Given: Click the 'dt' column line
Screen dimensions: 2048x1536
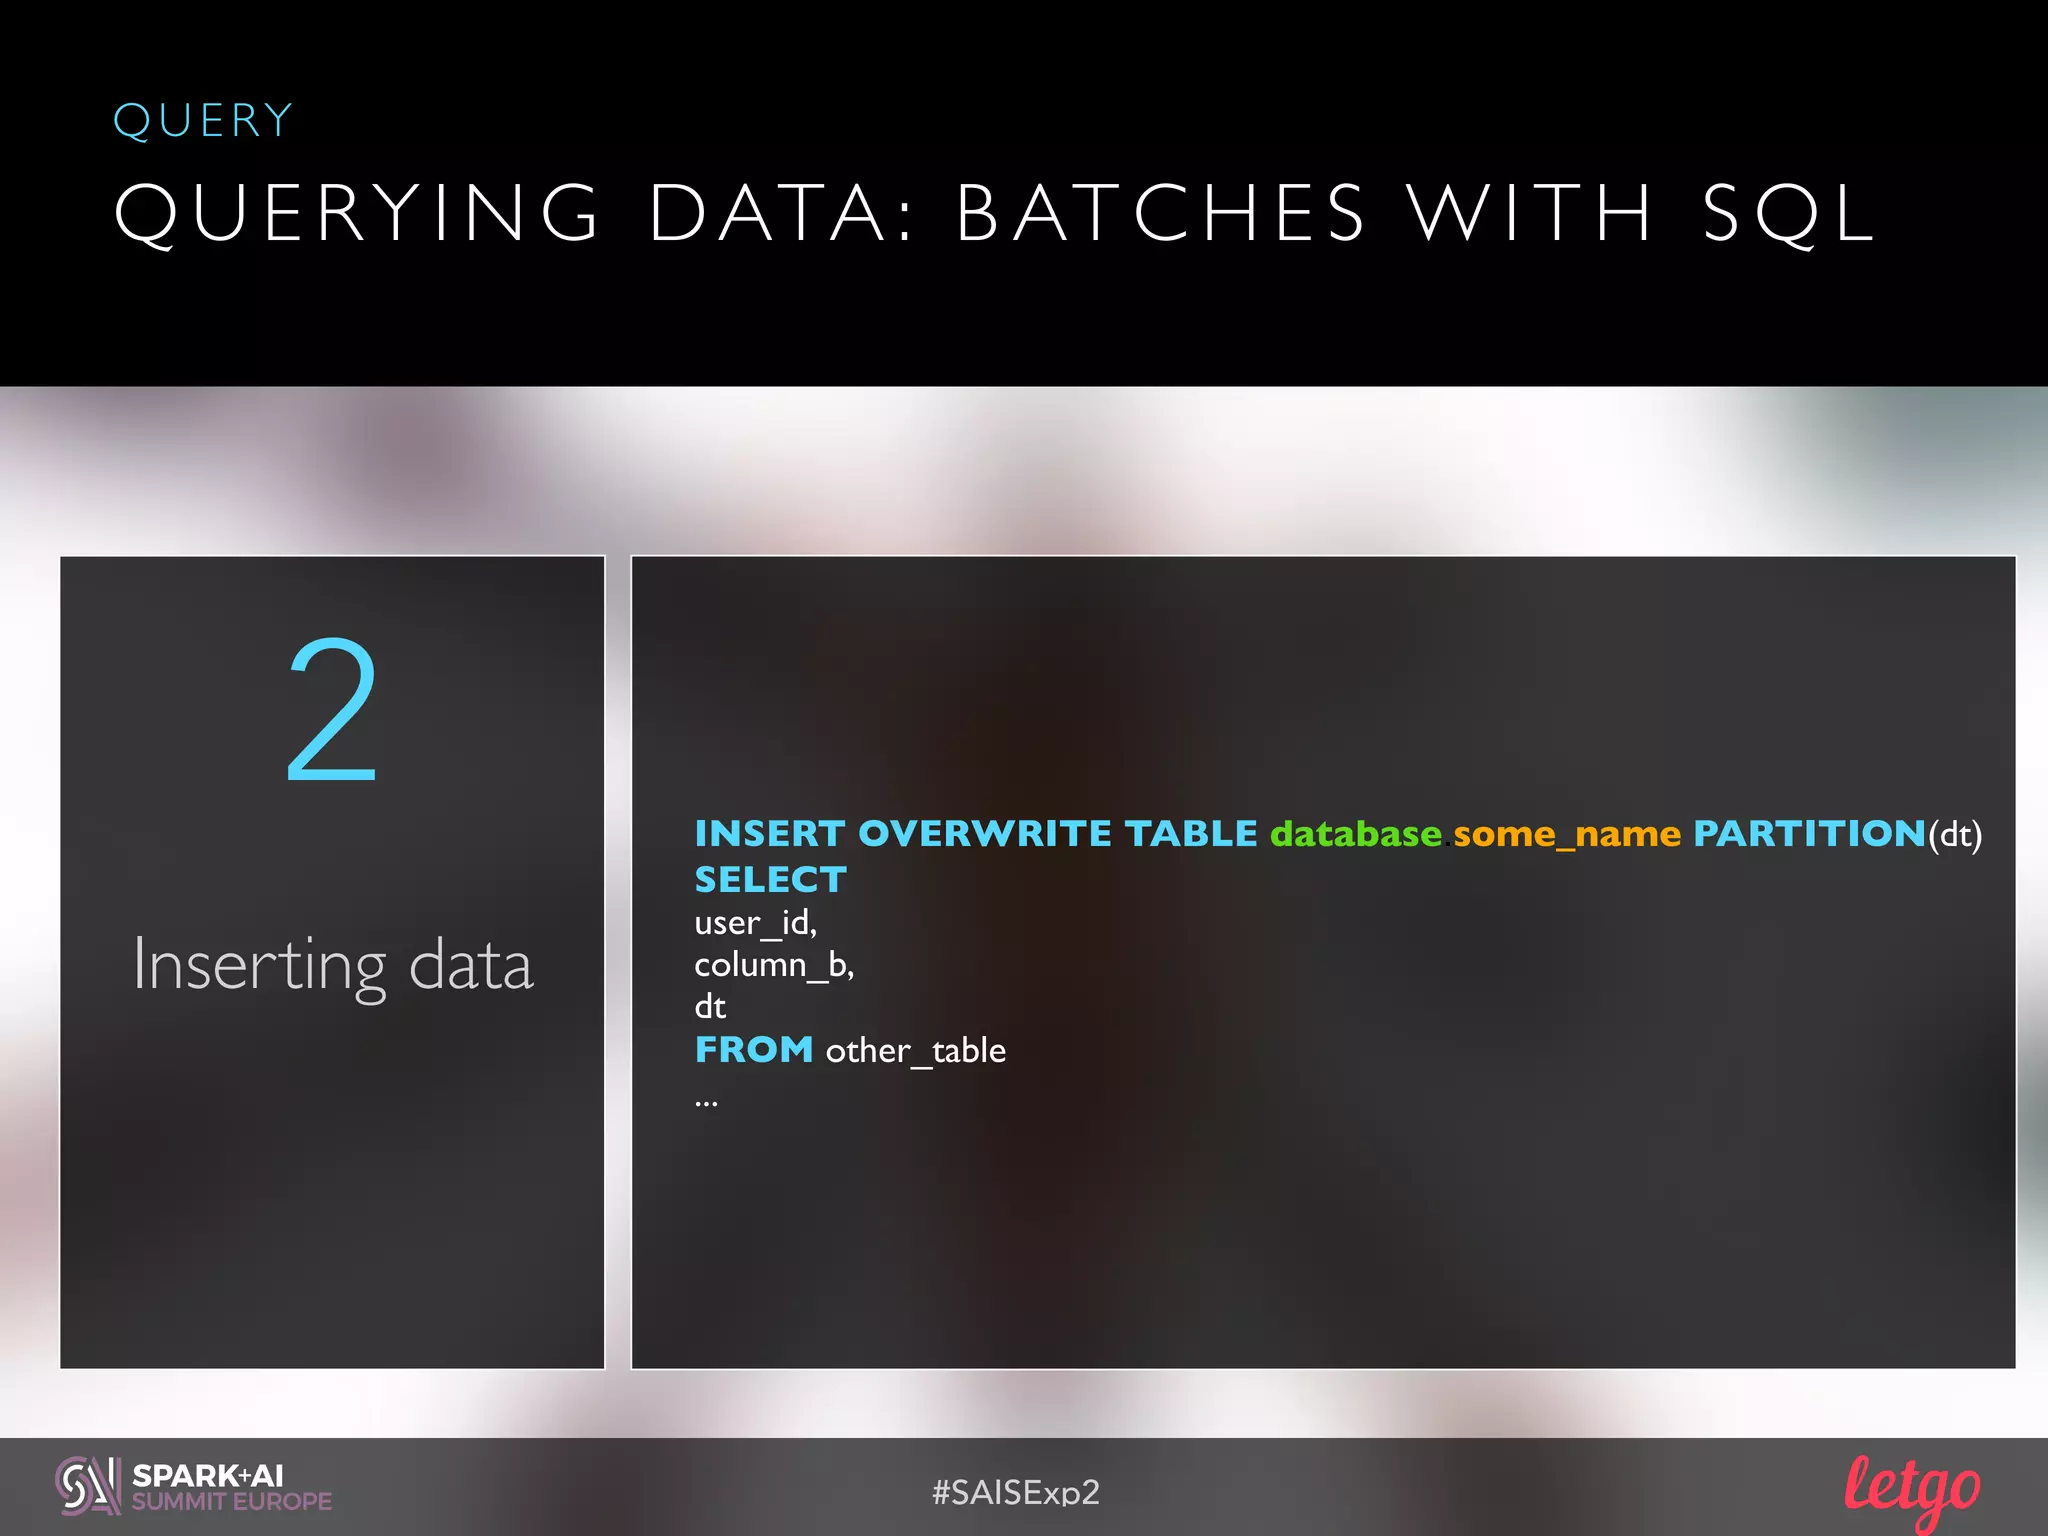Looking at the screenshot, I should pos(710,1007).
